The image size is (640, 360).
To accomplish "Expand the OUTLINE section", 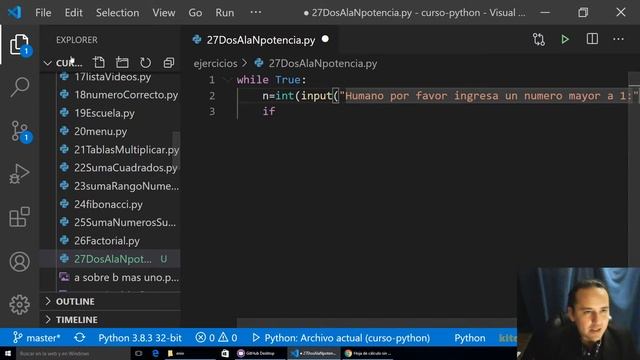I will (75, 301).
